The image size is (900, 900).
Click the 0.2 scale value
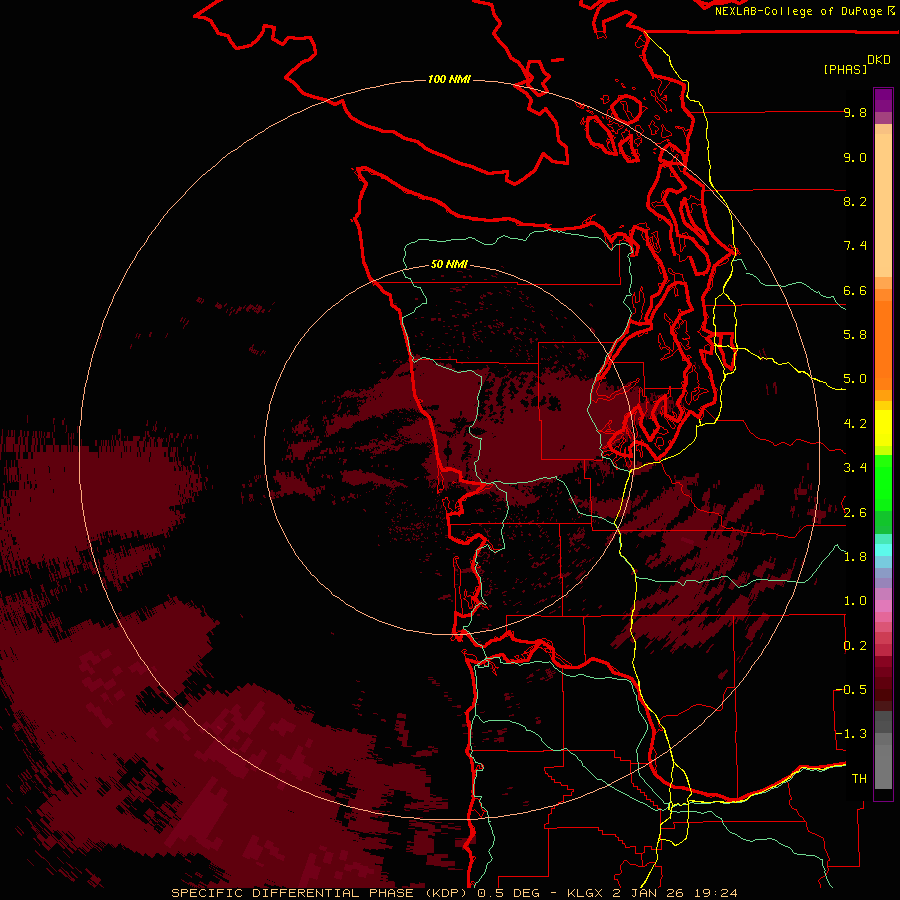click(x=855, y=646)
